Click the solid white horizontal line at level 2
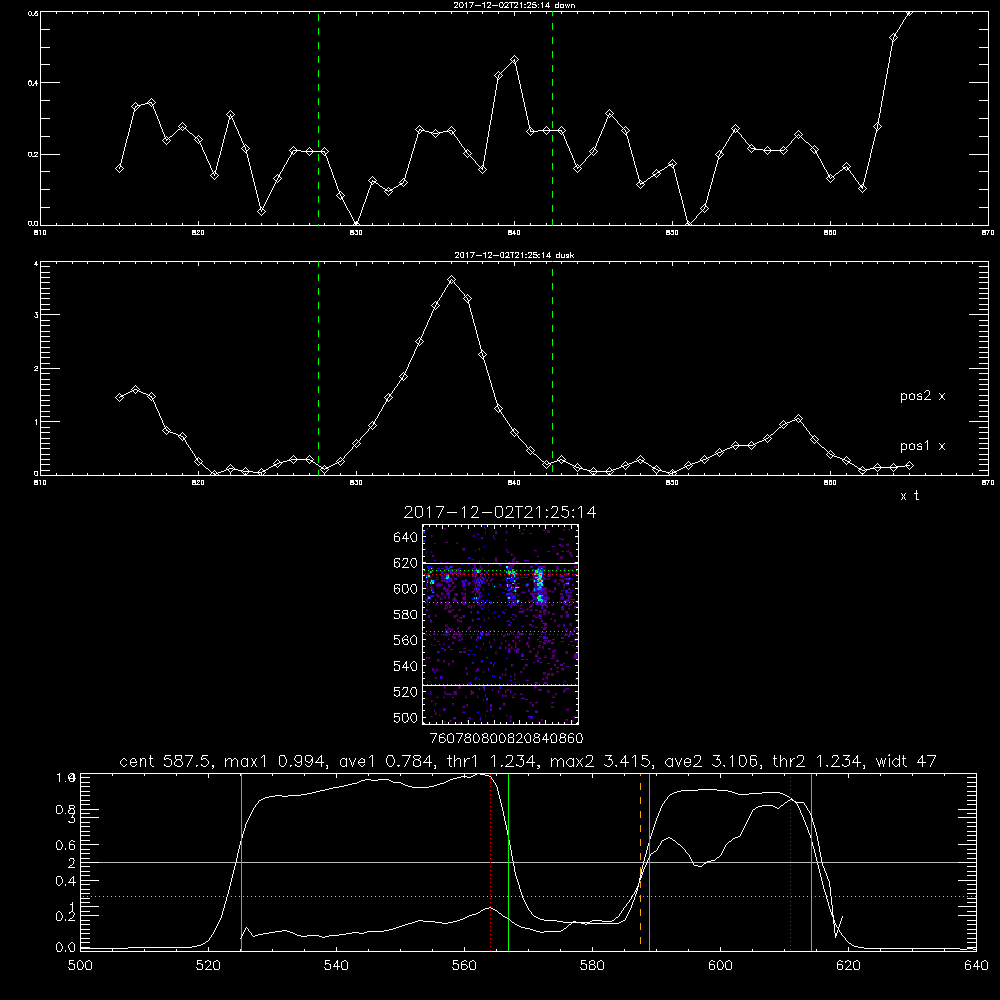 (527, 862)
